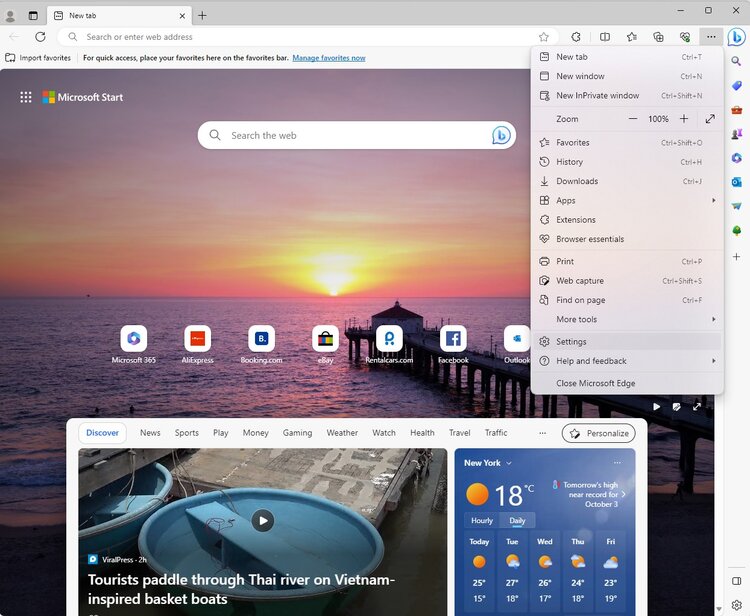Viewport: 750px width, 616px height.
Task: Play the background video
Action: (x=657, y=407)
